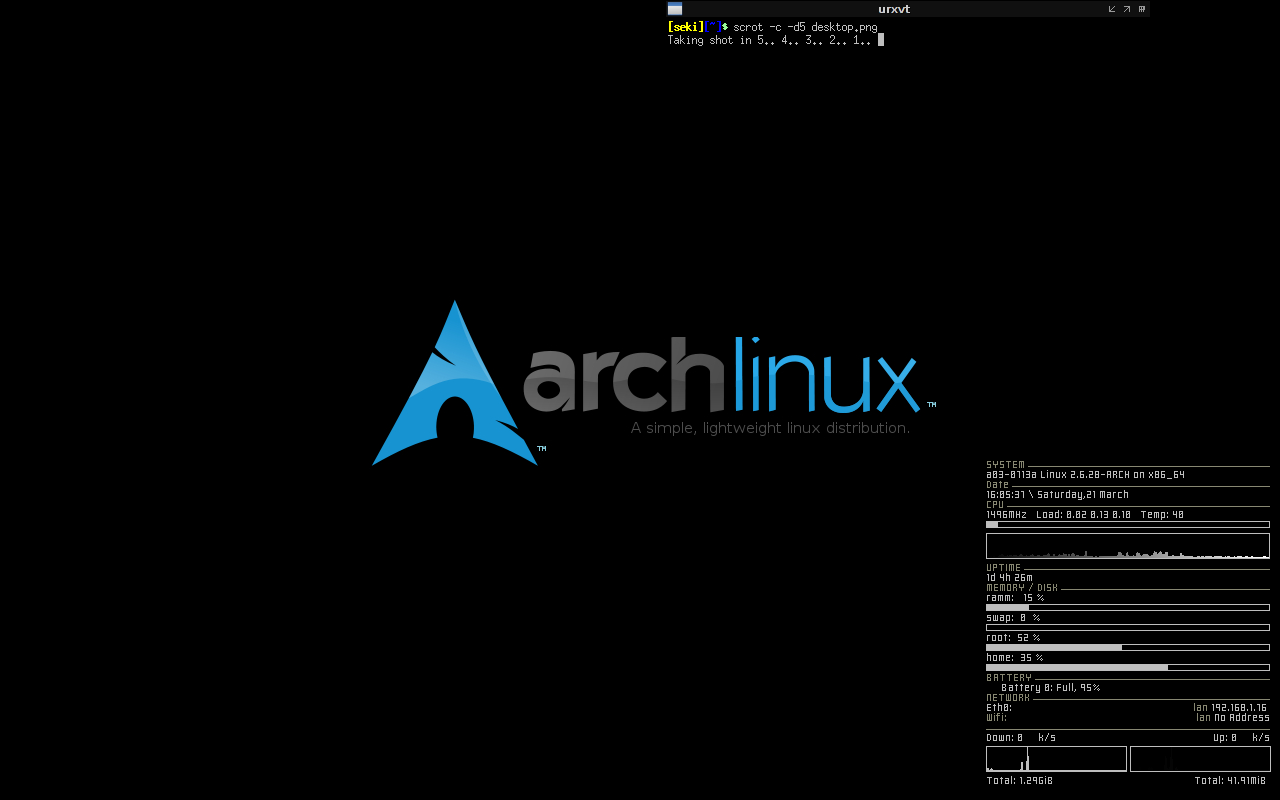Click the terminal block cursor

coord(881,40)
